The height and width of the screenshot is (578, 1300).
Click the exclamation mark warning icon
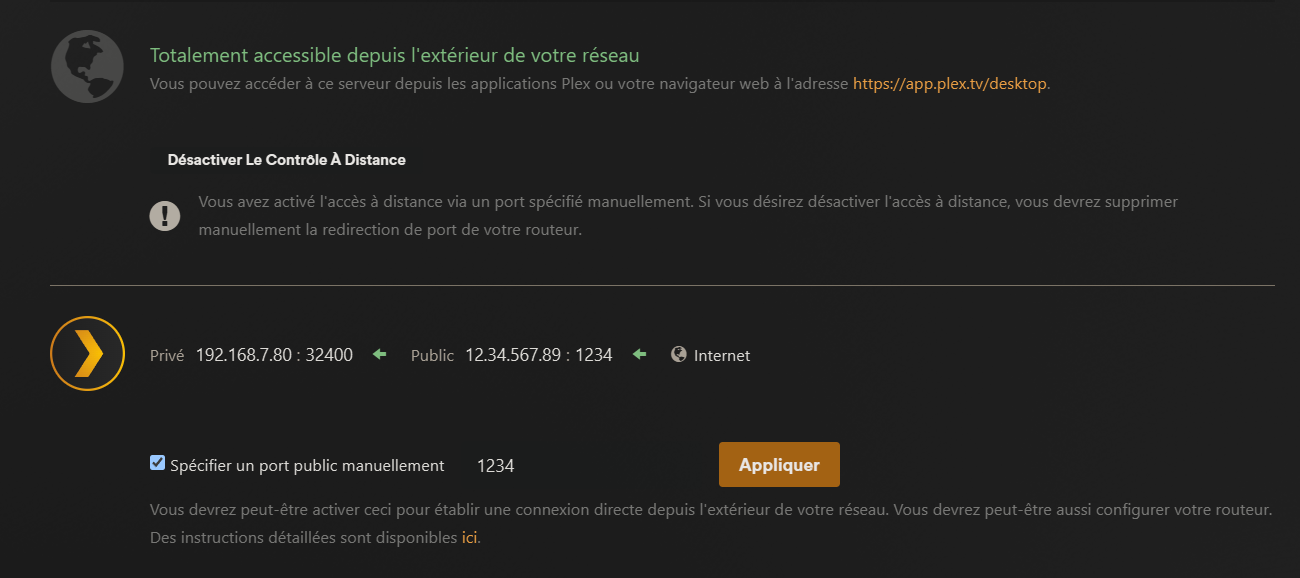(x=165, y=215)
